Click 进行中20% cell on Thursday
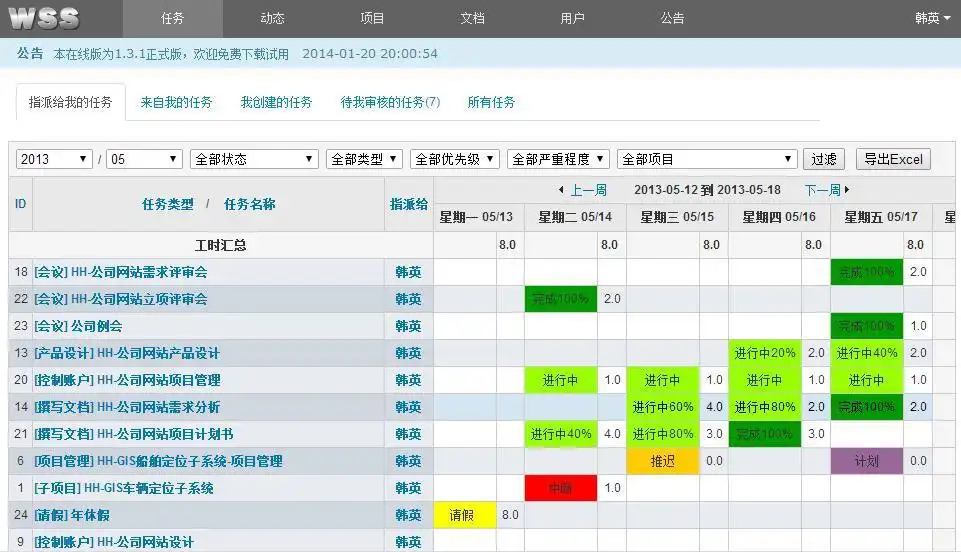Image resolution: width=961 pixels, height=552 pixels. (765, 353)
